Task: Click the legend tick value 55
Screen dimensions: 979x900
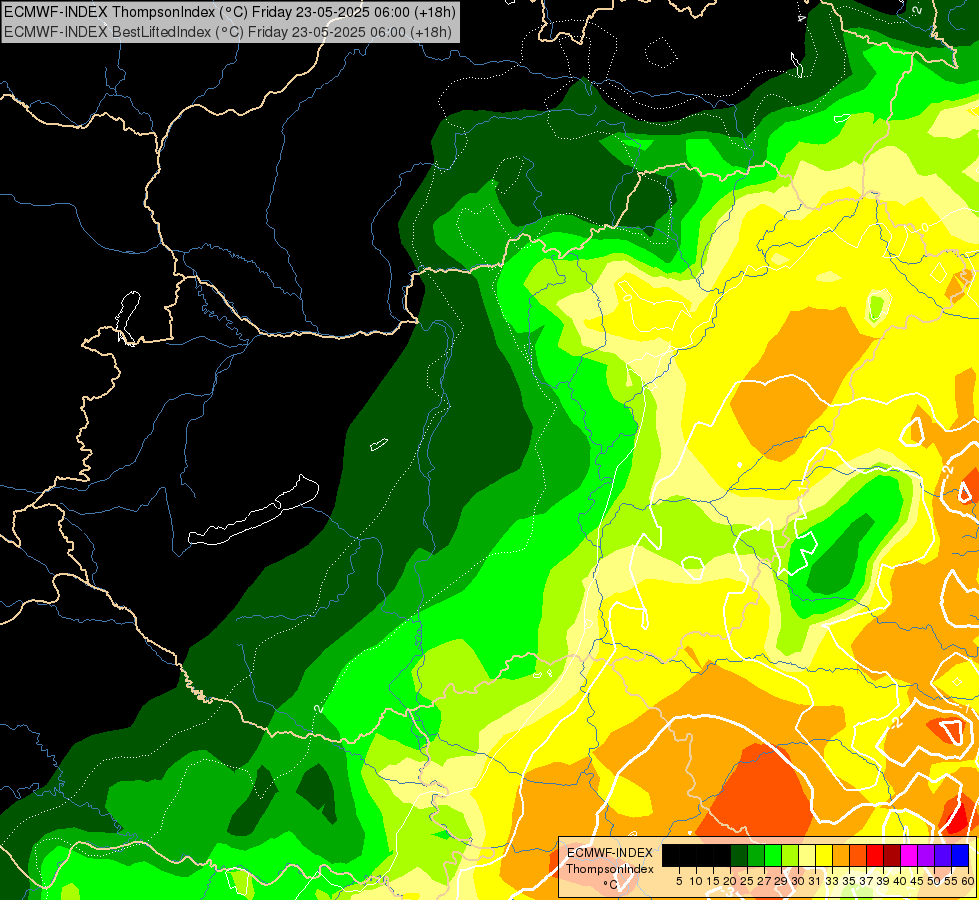Action: click(951, 881)
